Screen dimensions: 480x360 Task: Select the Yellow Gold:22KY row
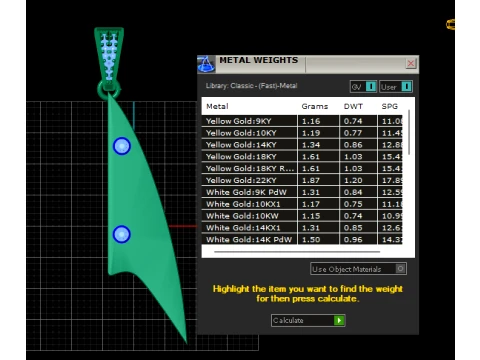click(x=302, y=180)
